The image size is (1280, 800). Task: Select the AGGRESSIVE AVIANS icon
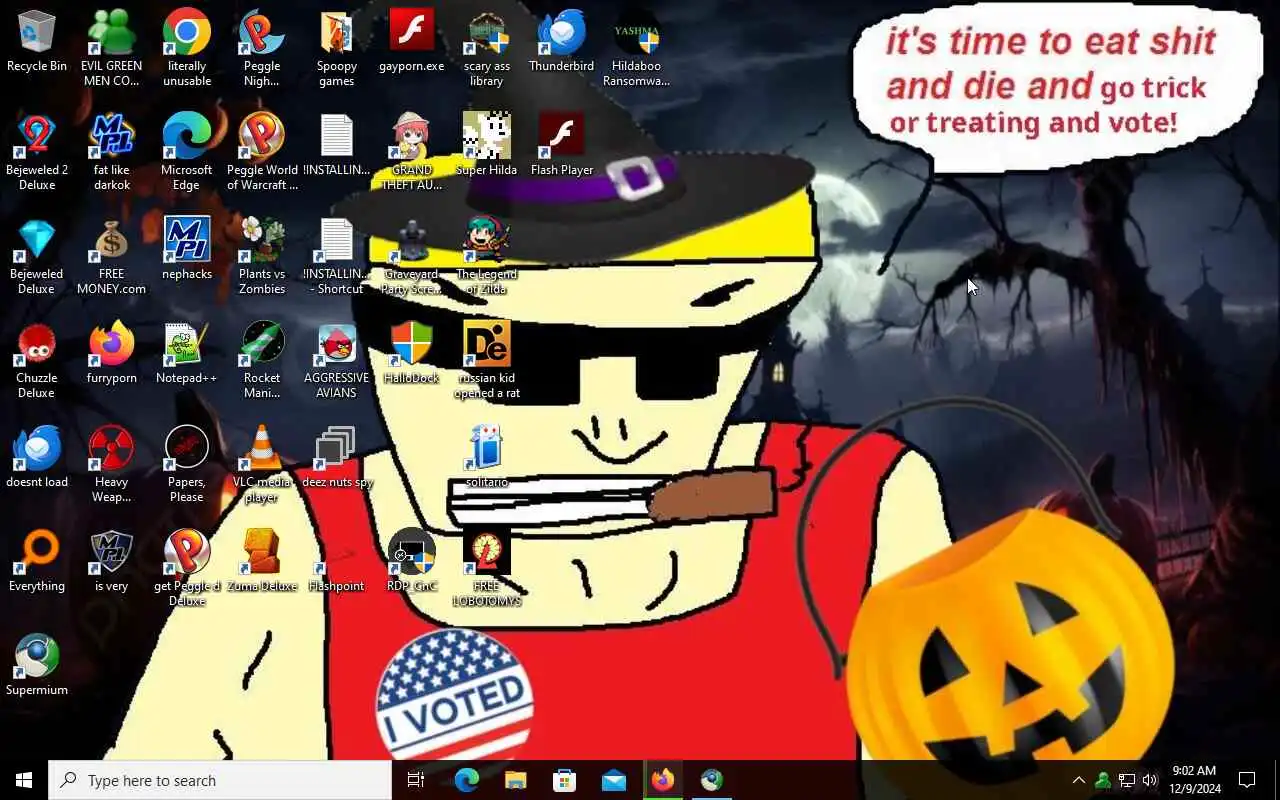pyautogui.click(x=337, y=360)
